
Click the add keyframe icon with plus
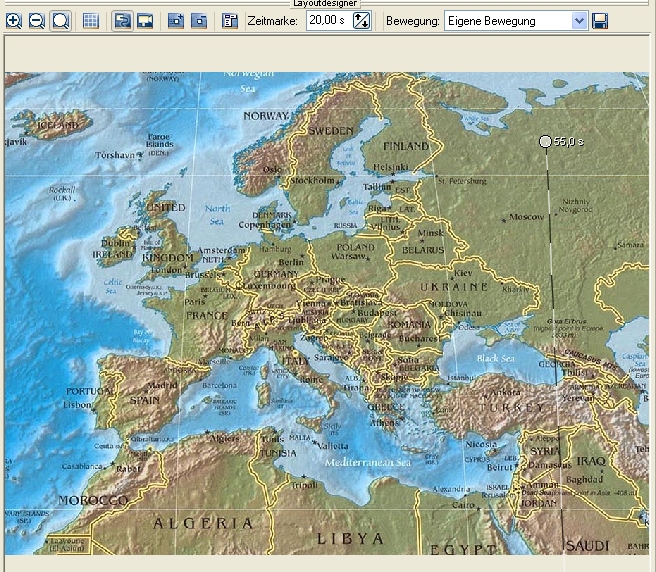(x=176, y=21)
